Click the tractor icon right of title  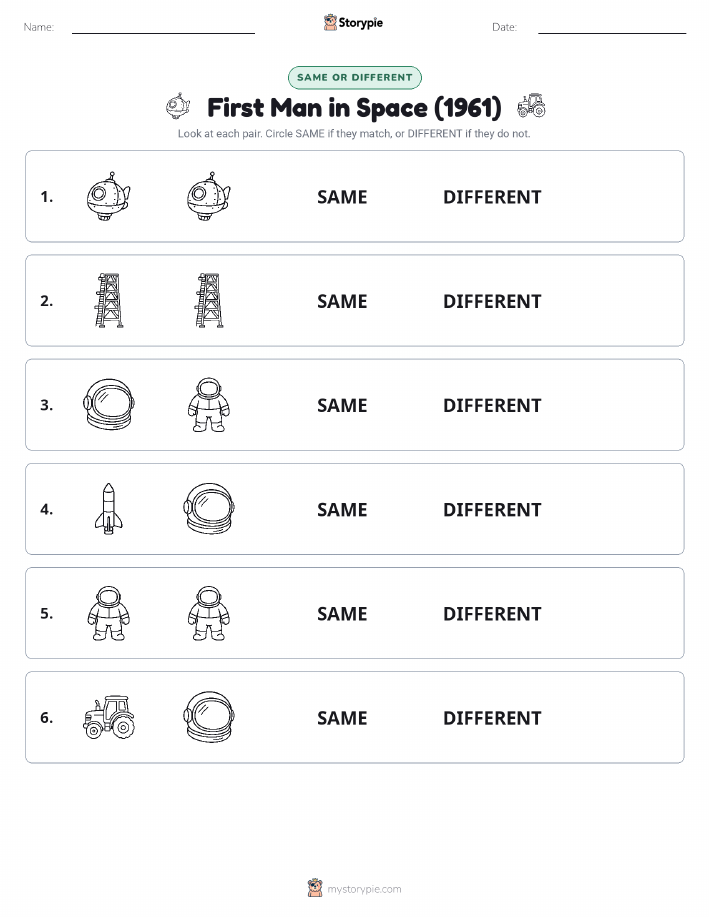click(x=531, y=106)
